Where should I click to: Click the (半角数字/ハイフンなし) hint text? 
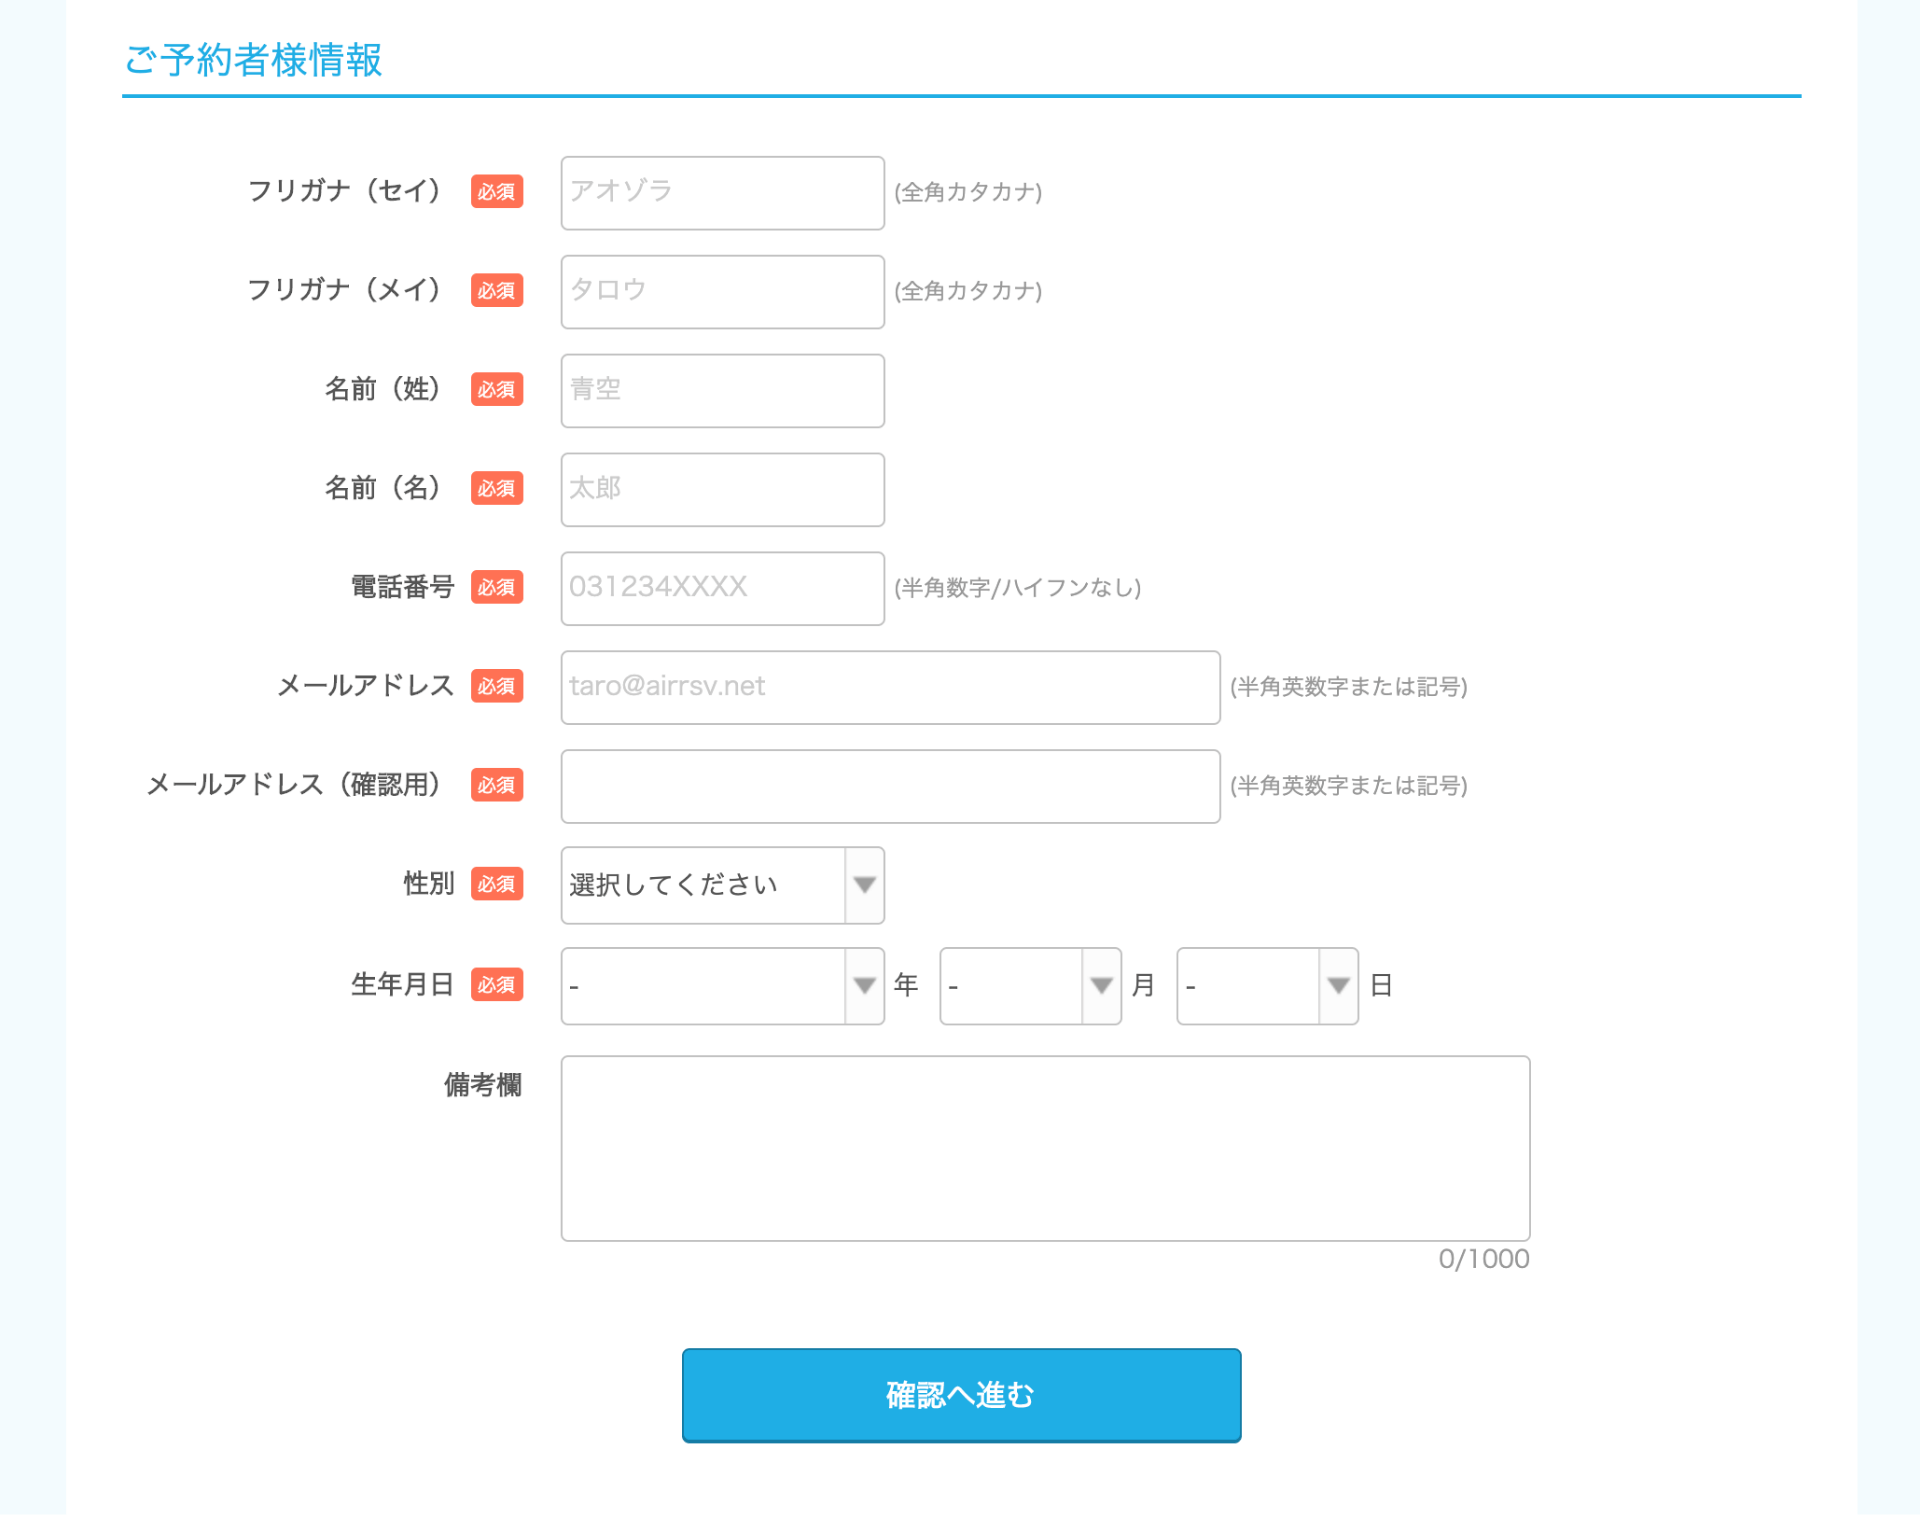click(x=1017, y=588)
